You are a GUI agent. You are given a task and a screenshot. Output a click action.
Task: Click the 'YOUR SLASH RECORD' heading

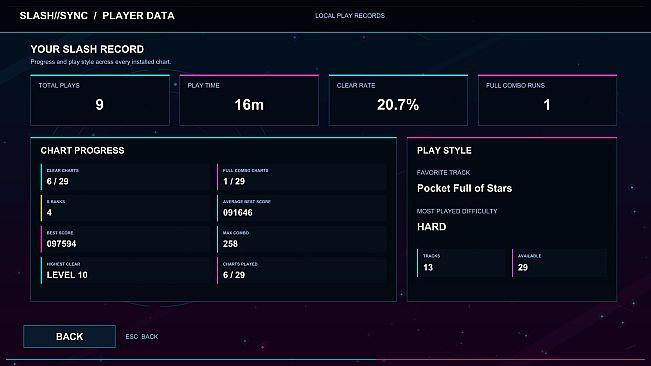[x=87, y=49]
